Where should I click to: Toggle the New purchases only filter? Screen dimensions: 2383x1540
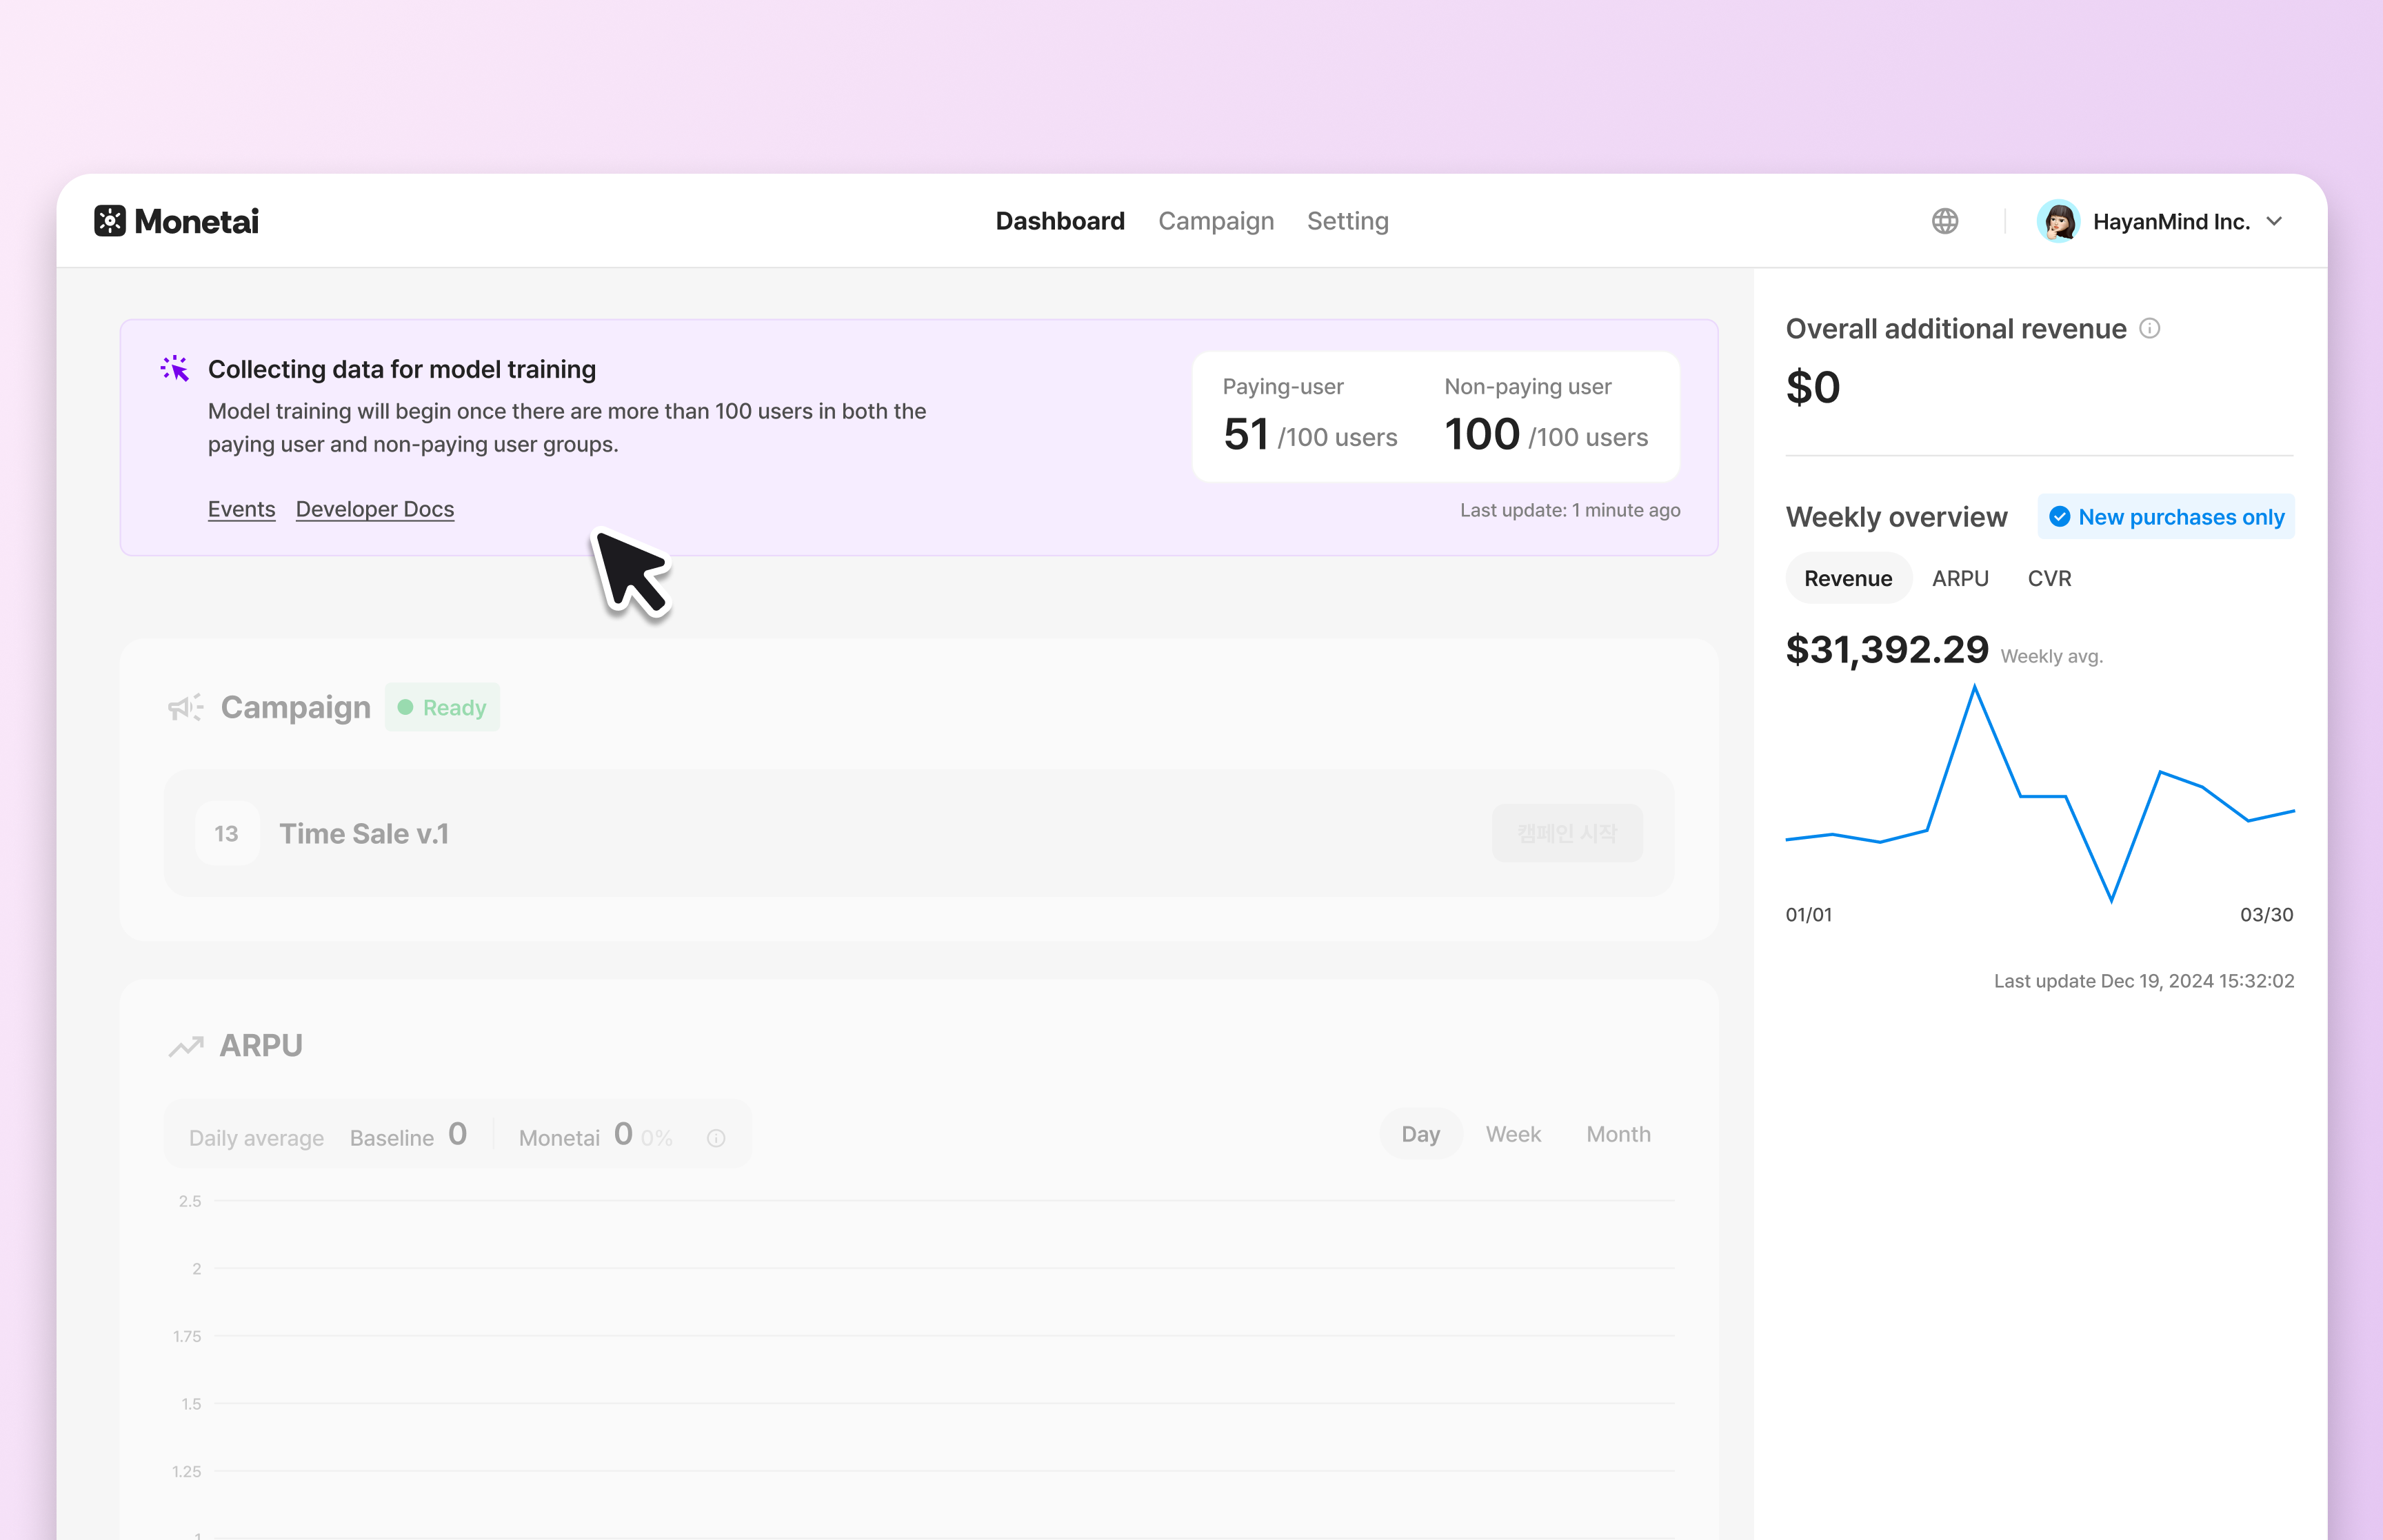point(2166,516)
